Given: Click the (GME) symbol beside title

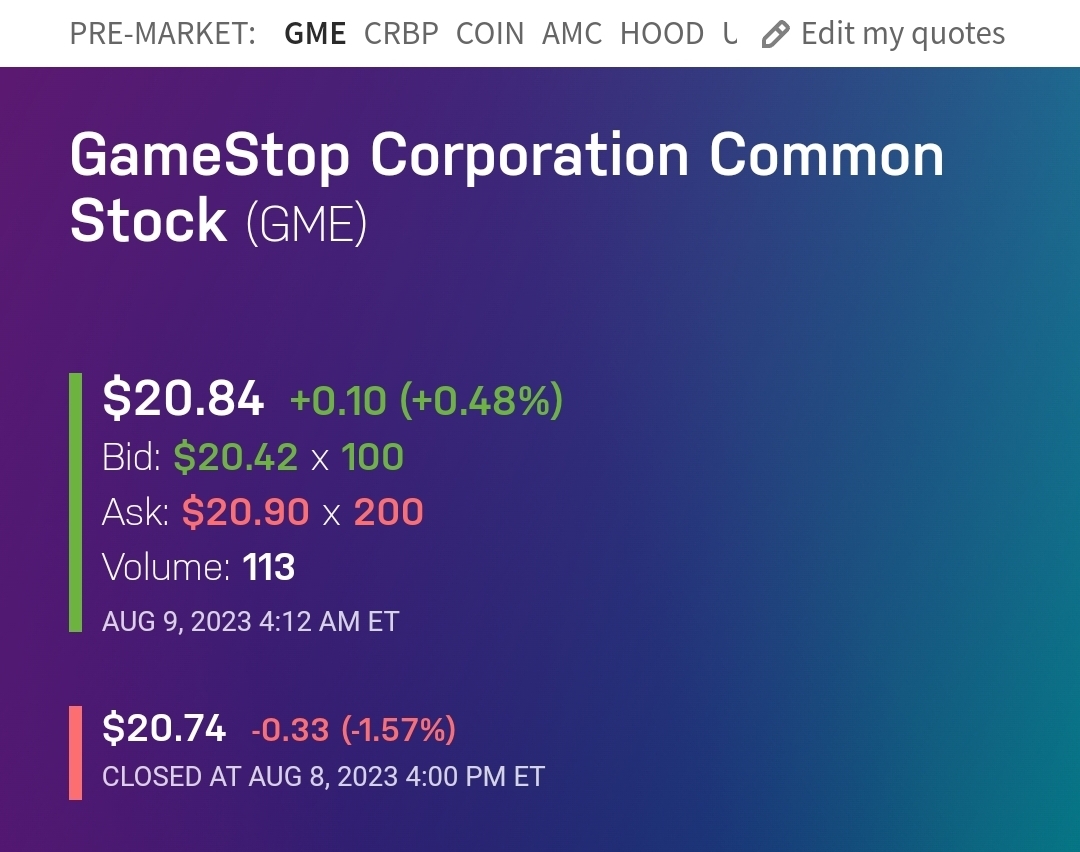Looking at the screenshot, I should tap(307, 223).
